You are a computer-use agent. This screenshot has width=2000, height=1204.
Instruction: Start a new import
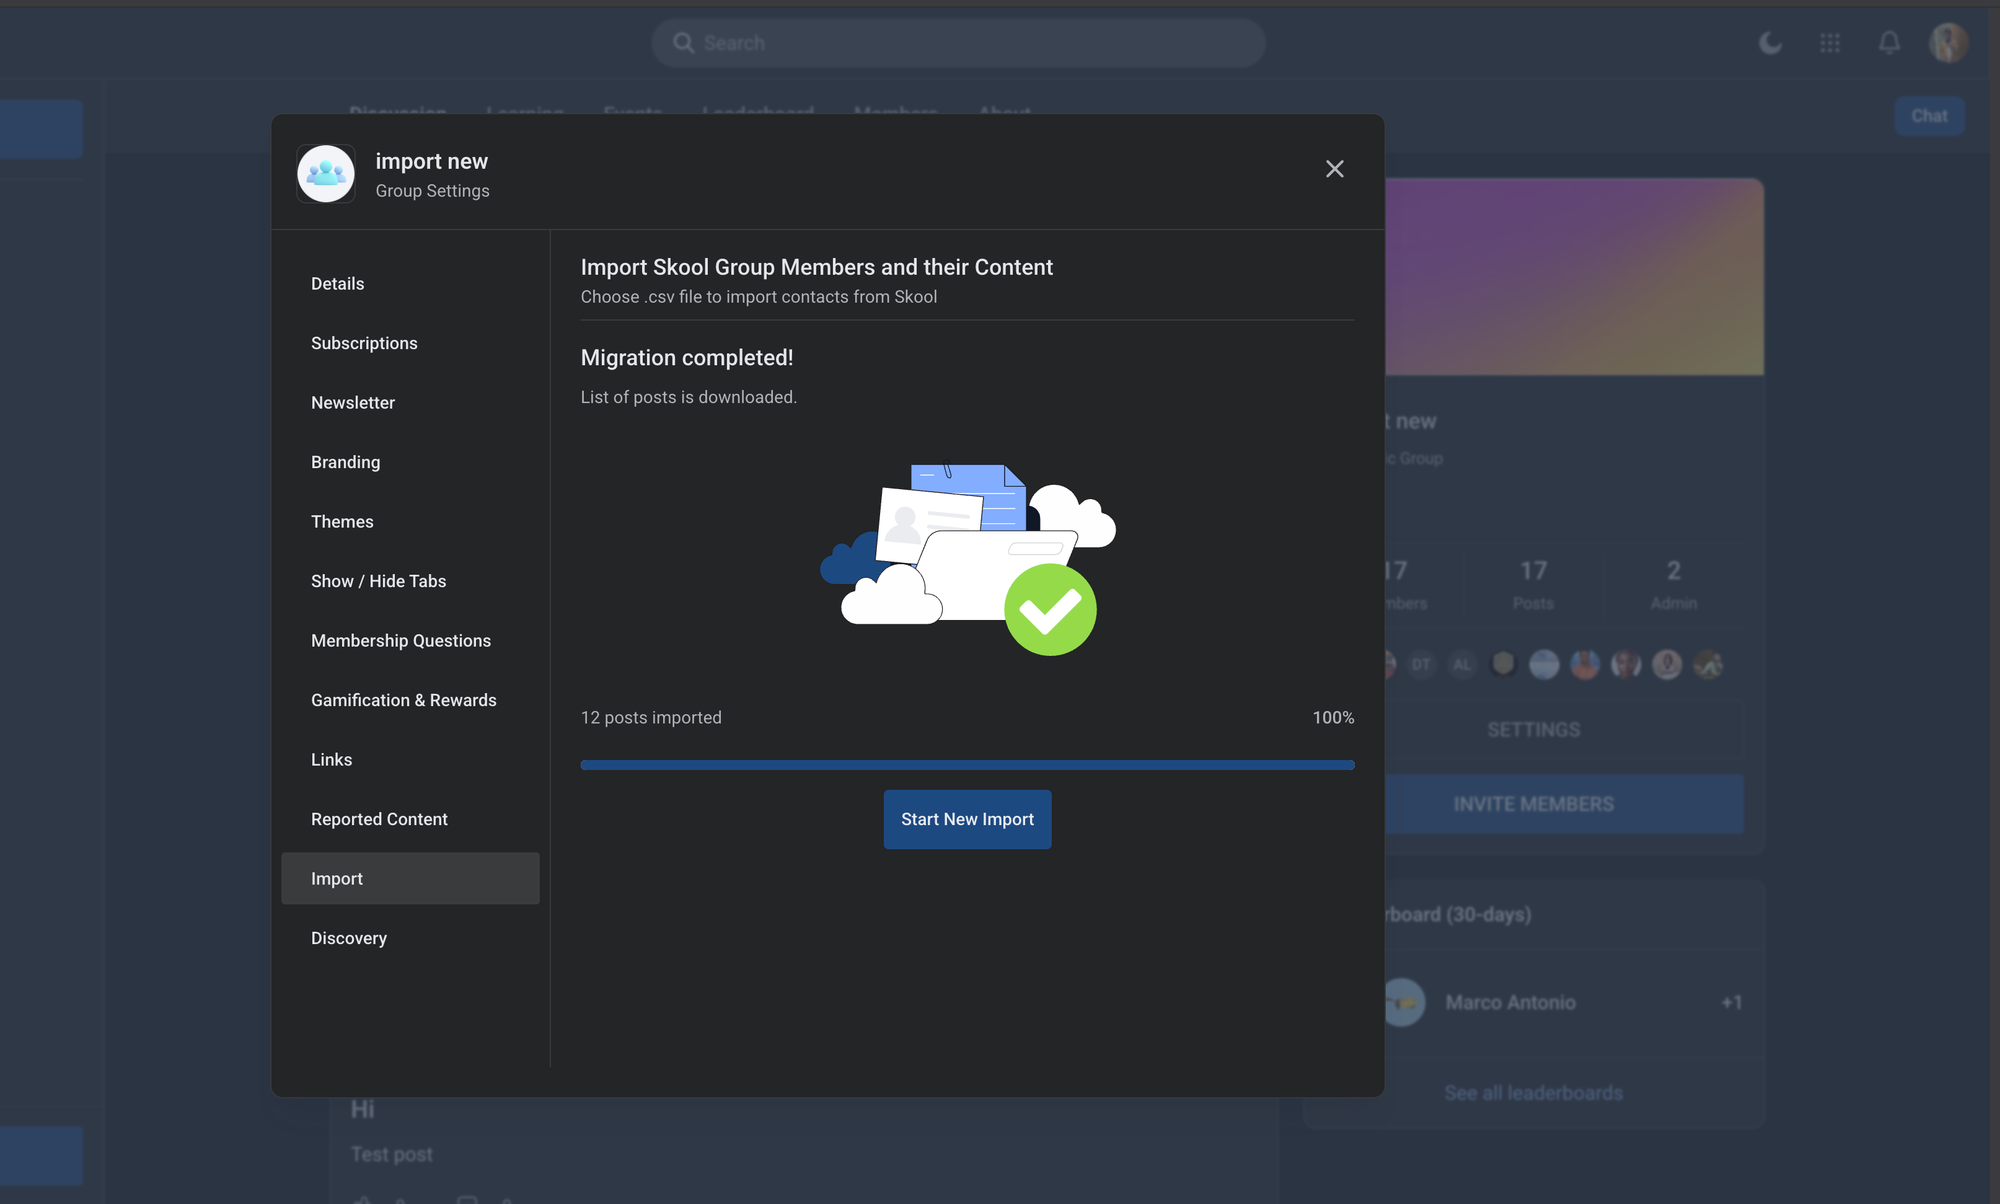[967, 819]
